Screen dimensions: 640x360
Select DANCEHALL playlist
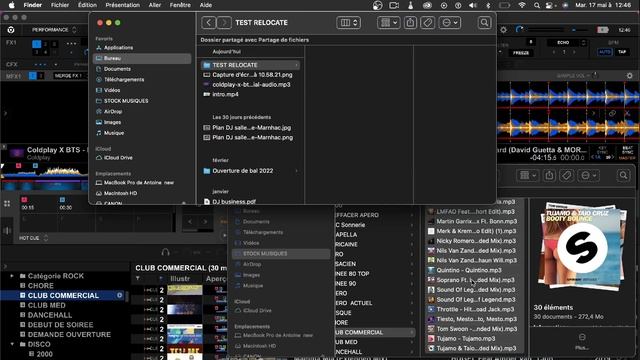(x=50, y=315)
